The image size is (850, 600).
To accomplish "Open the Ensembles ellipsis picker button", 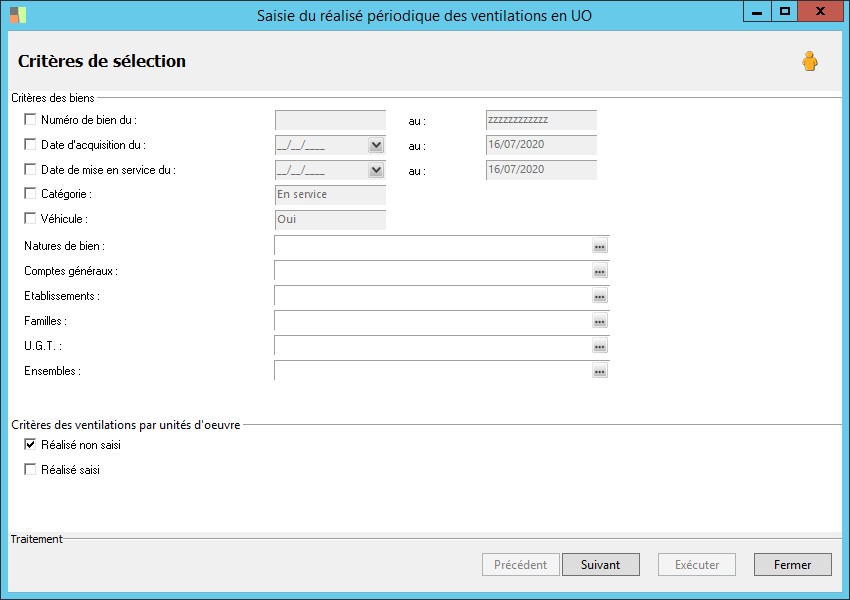I will [x=599, y=371].
